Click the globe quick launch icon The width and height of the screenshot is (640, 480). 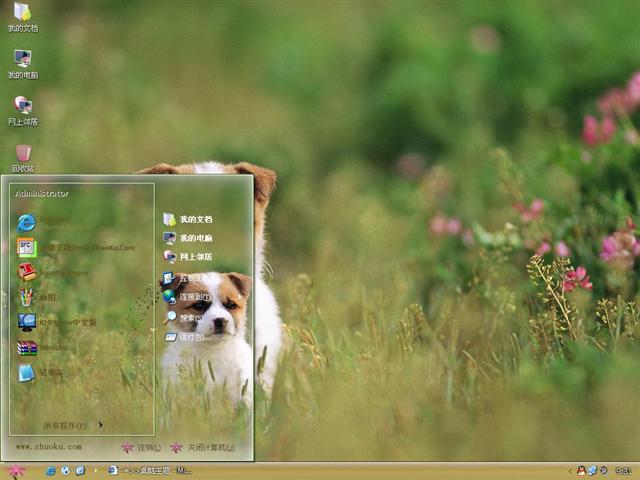tap(66, 471)
